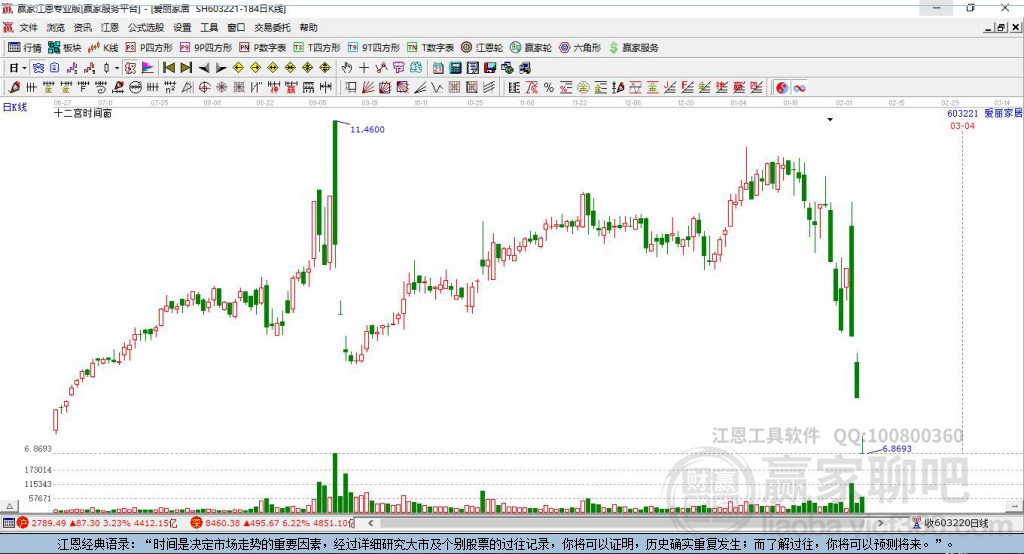Toggle the colorful gradient triangle icon
This screenshot has width=1024, height=554.
point(148,68)
